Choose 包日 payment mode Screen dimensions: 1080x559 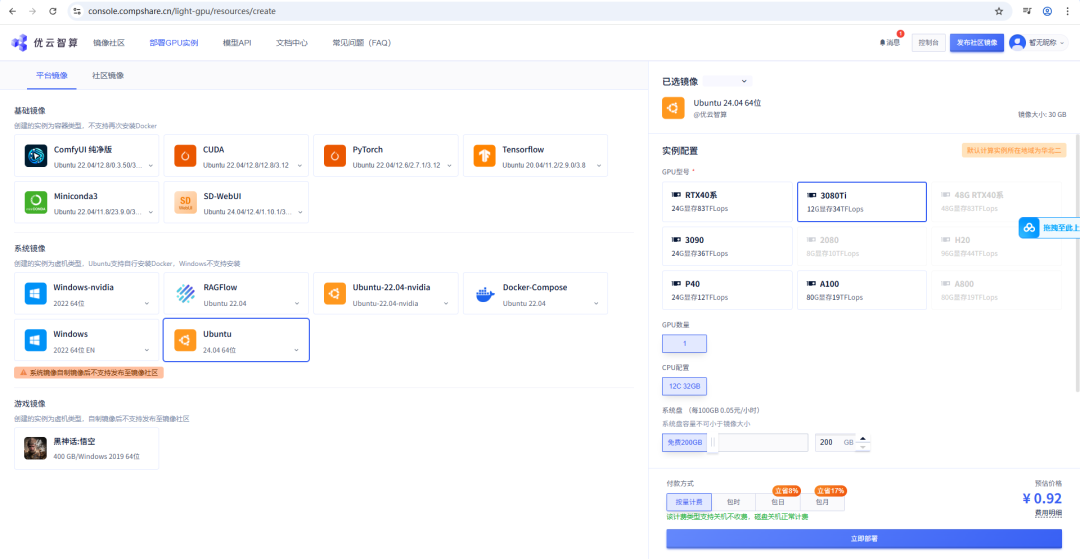778,503
